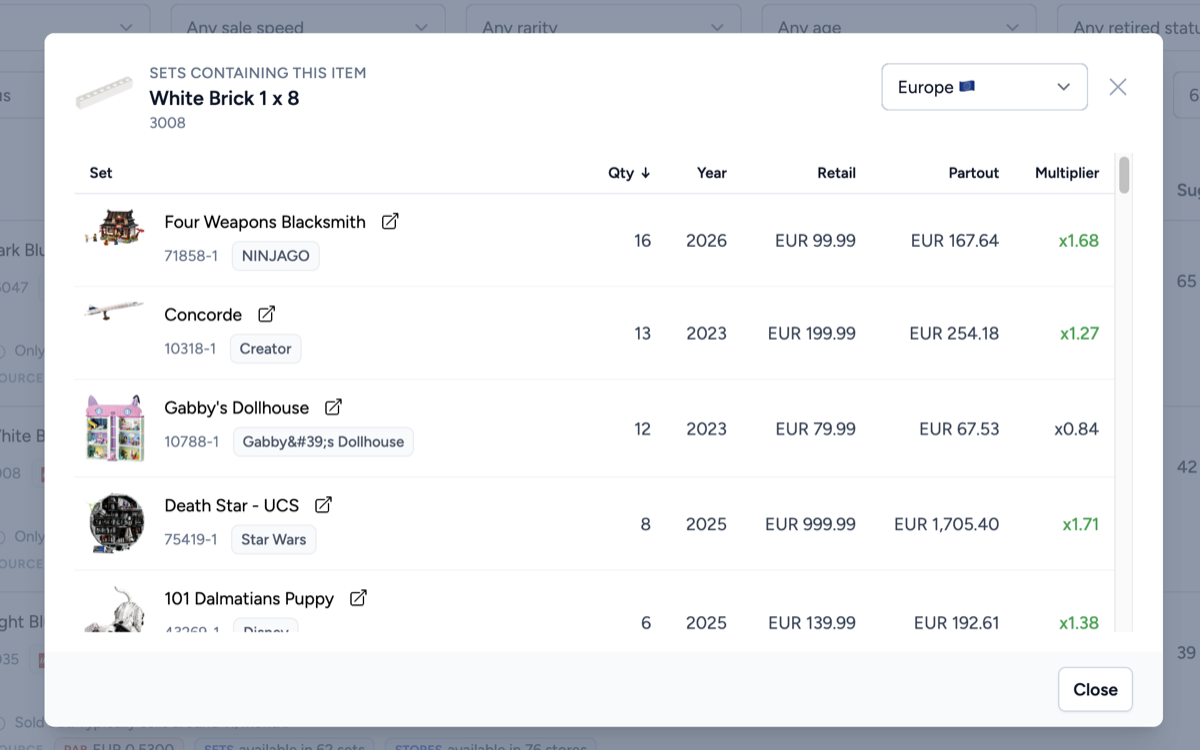
Task: Open the 'Any retired status' filter dropdown
Action: pyautogui.click(x=1129, y=26)
